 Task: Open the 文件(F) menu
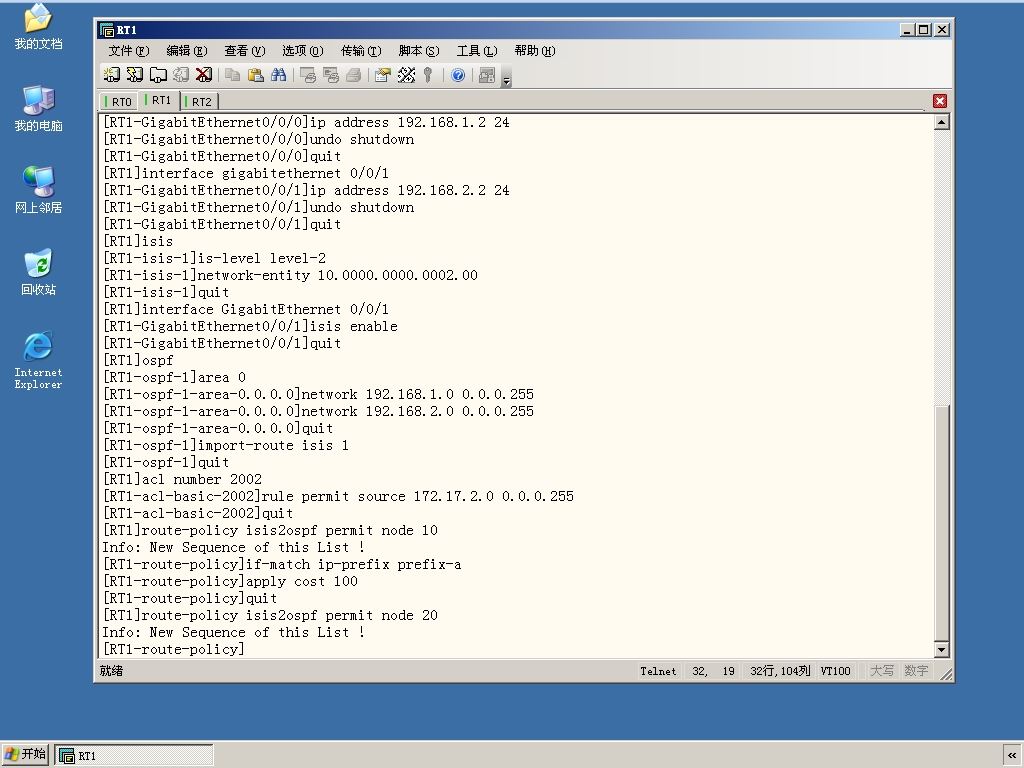129,51
